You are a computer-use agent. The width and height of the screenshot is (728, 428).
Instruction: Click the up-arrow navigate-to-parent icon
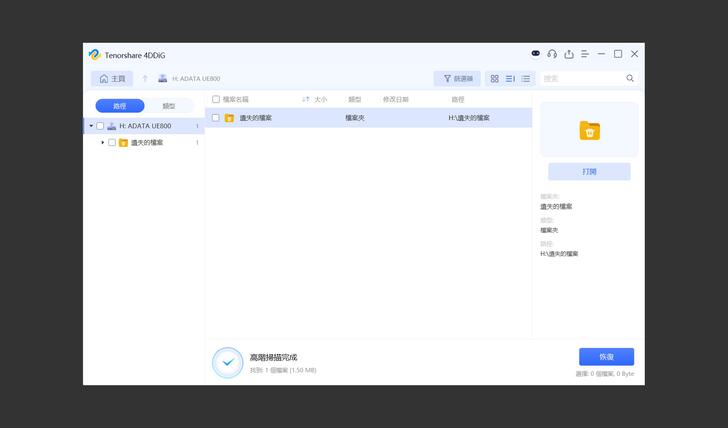[145, 79]
